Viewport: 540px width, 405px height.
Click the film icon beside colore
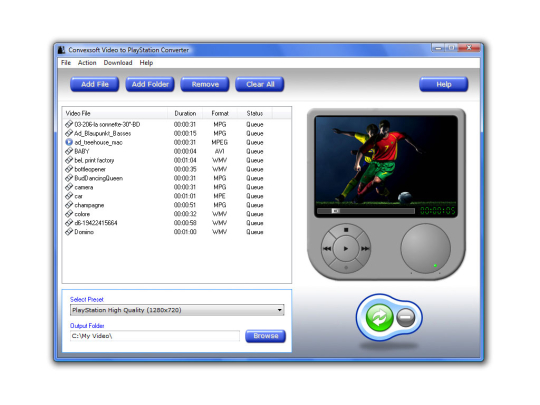69,214
